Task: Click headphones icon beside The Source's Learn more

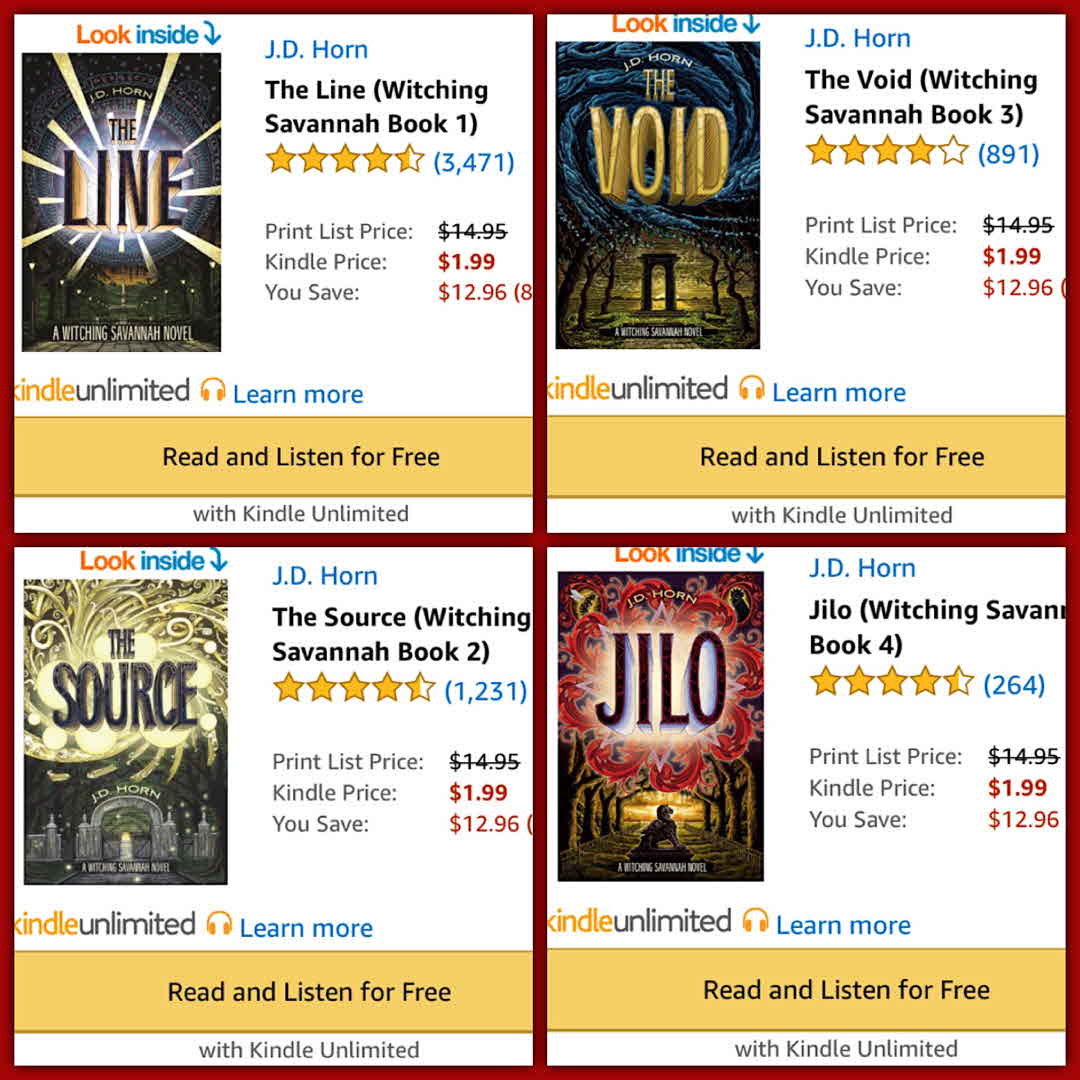Action: click(x=219, y=924)
